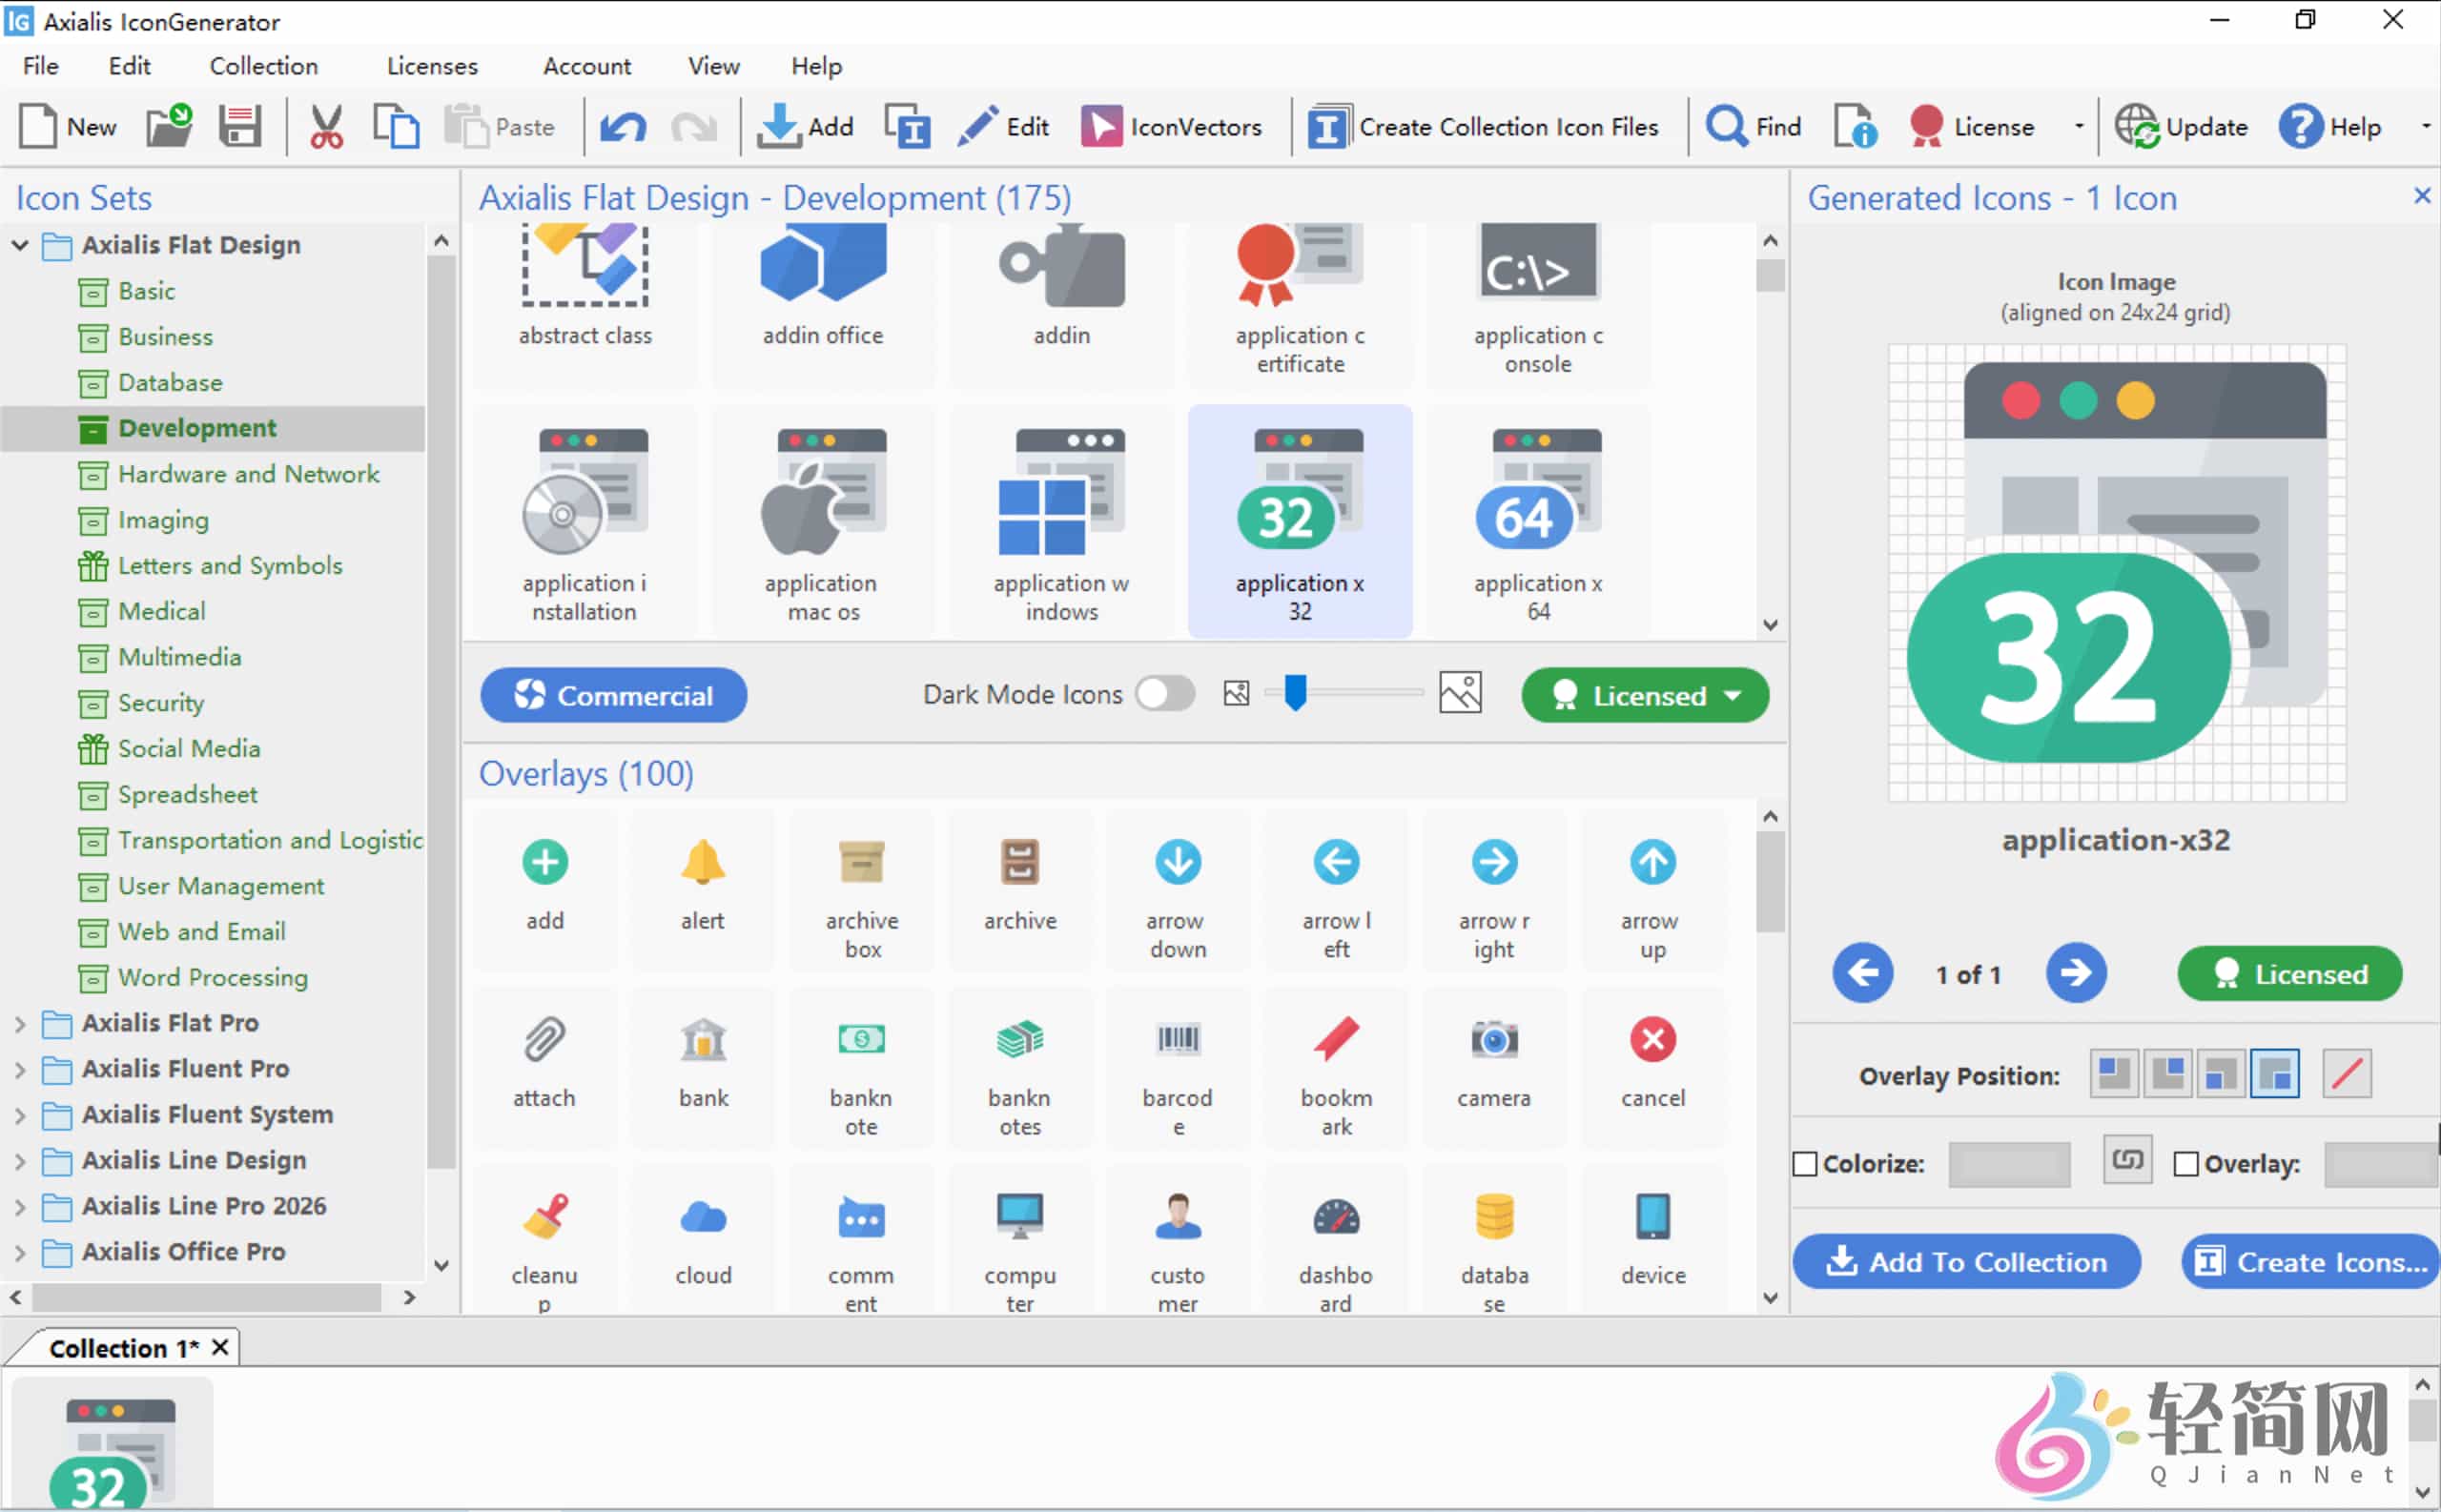This screenshot has width=2441, height=1512.
Task: Check the Overlay option
Action: pyautogui.click(x=2186, y=1163)
